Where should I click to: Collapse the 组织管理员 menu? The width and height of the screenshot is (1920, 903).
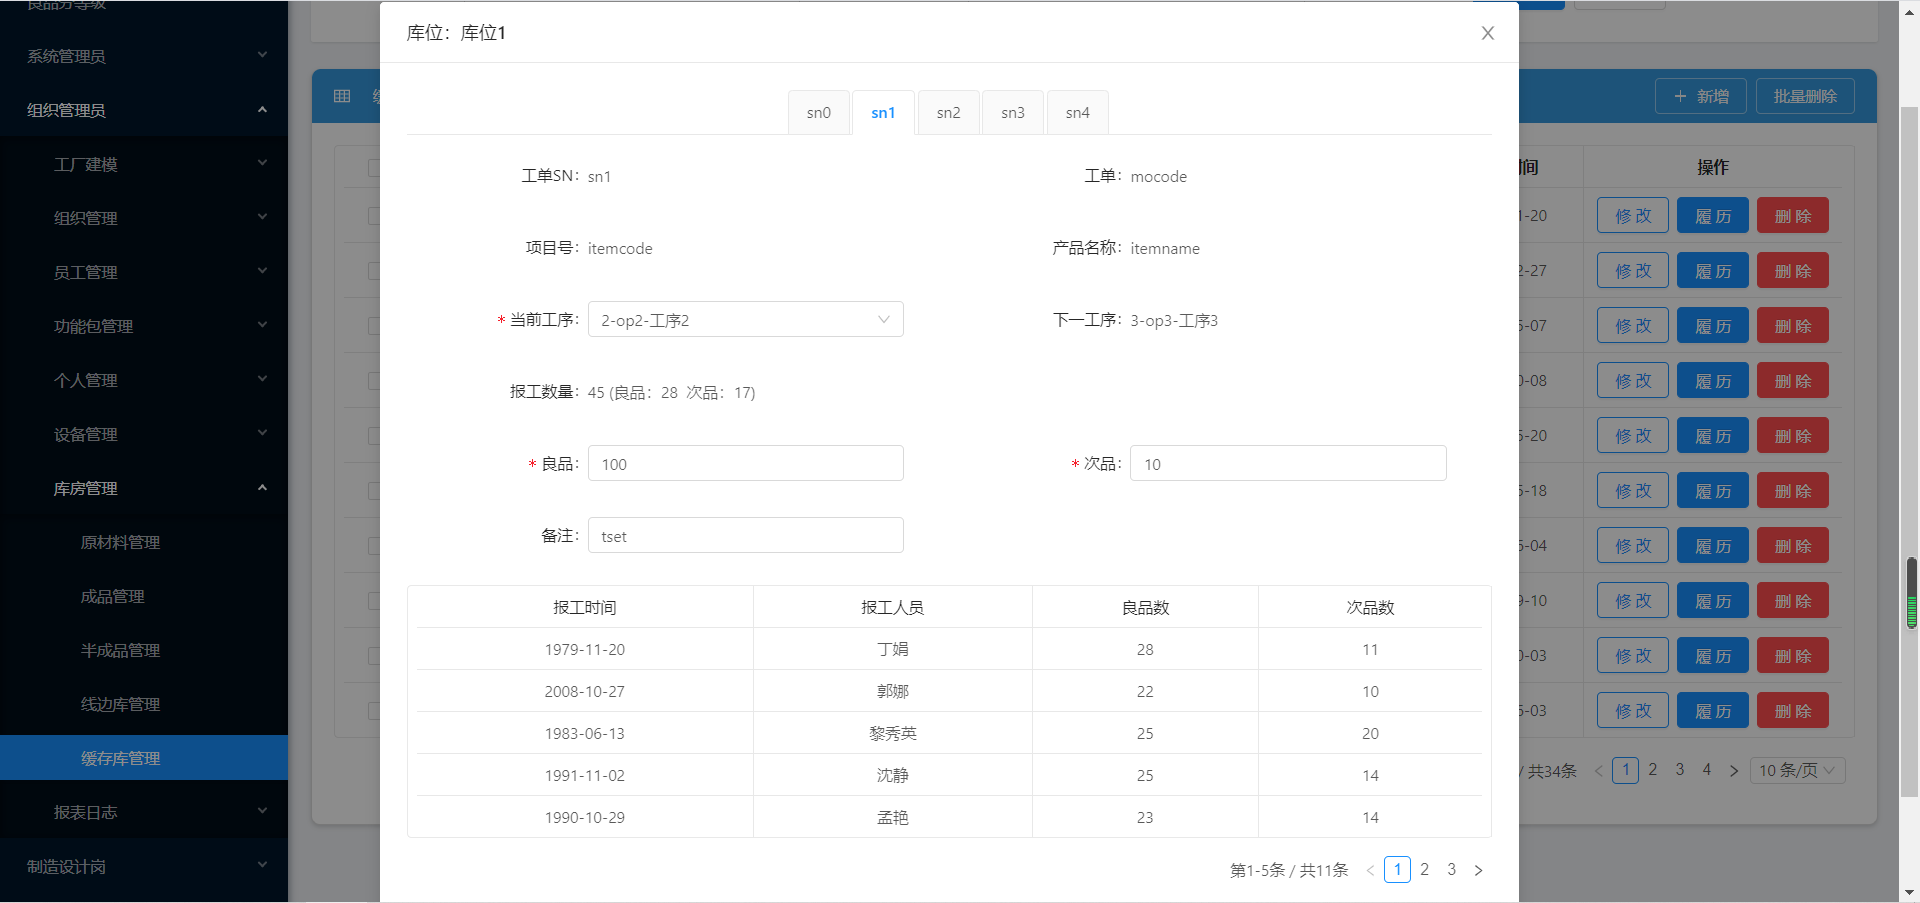click(144, 110)
